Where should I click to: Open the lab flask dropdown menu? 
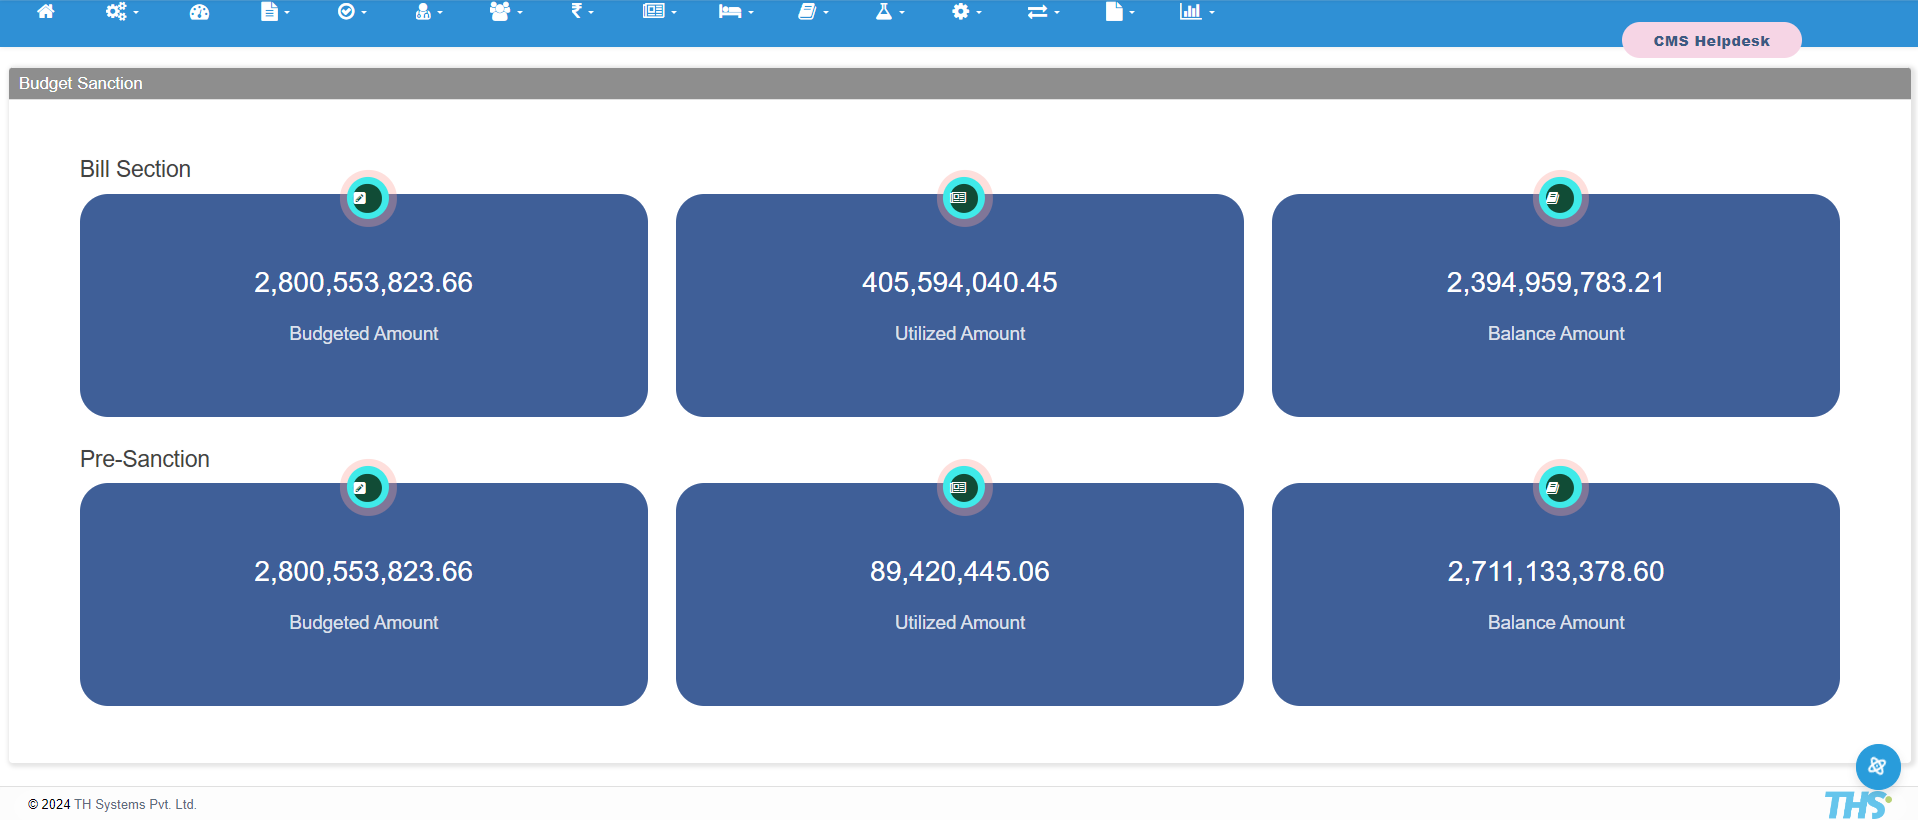(x=889, y=12)
